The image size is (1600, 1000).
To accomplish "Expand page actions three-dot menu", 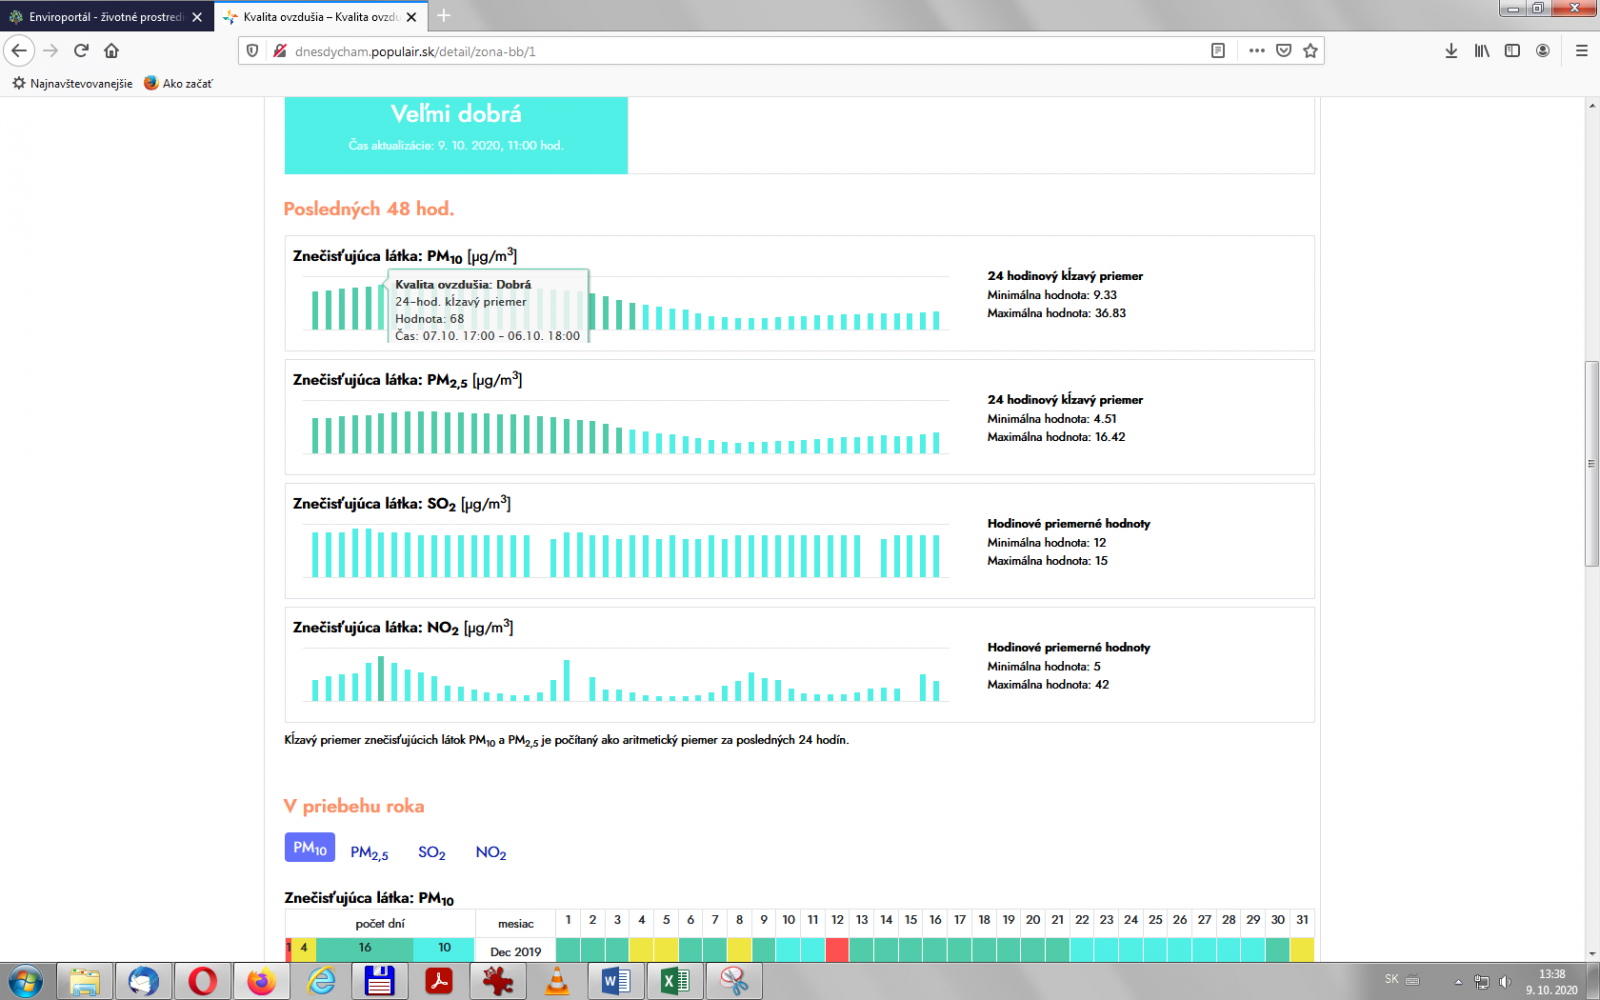I will 1257,51.
